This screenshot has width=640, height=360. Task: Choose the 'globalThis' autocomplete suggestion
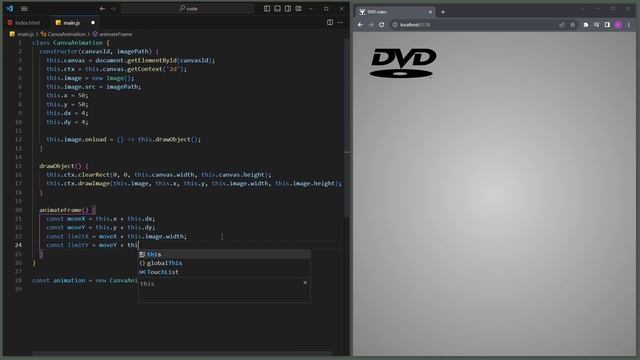coord(224,263)
